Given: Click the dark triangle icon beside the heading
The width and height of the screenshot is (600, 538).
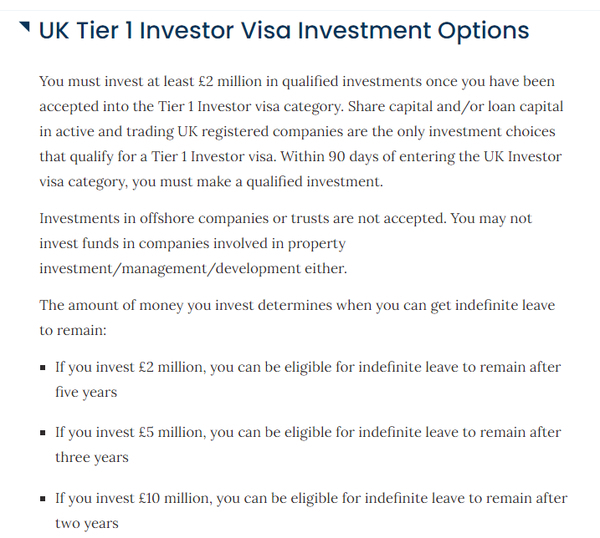Looking at the screenshot, I should tap(24, 27).
